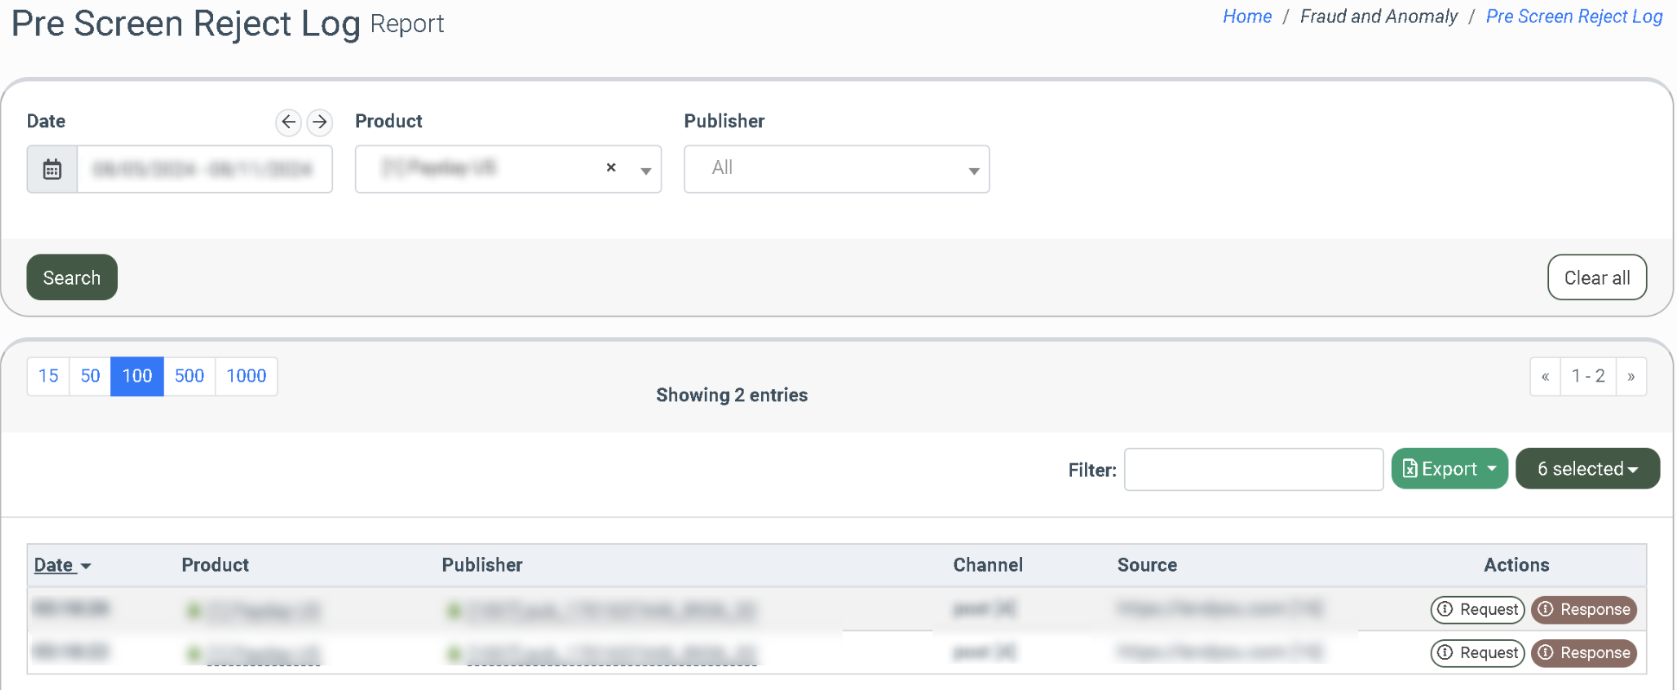Go to previous date range arrow
1677x690 pixels.
(x=288, y=122)
